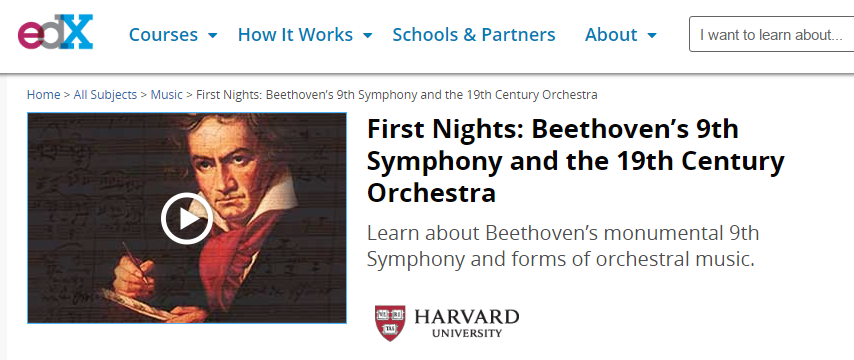Click the First Nights breadcrumb text

396,95
